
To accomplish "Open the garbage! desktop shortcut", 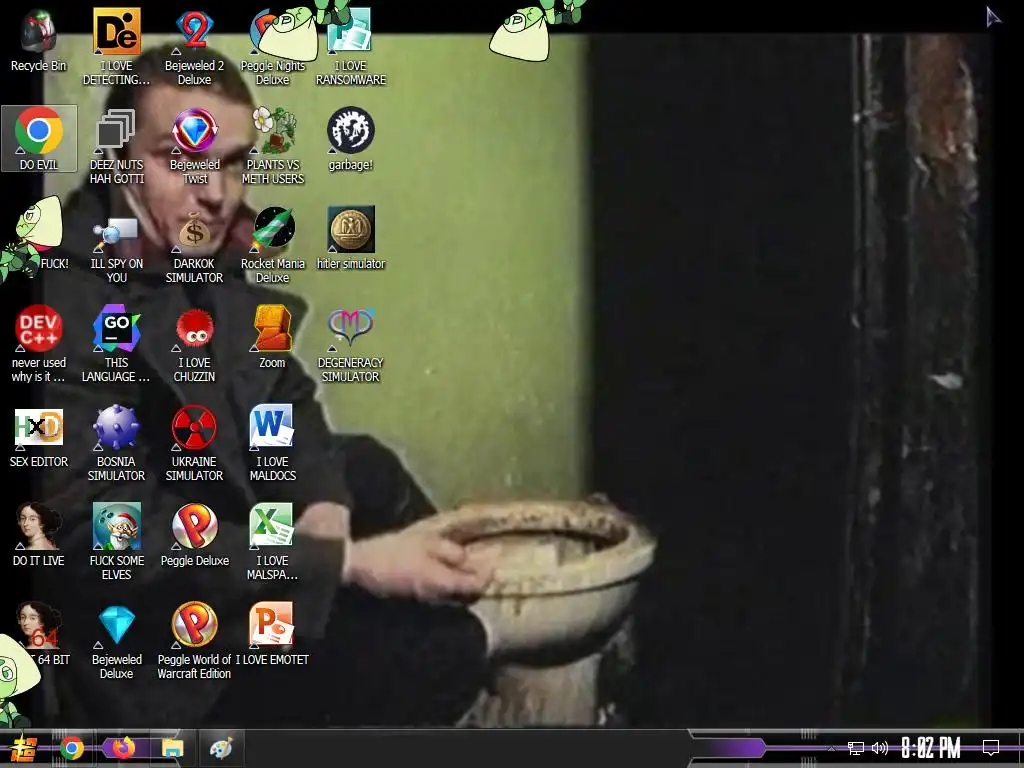I will 351,139.
